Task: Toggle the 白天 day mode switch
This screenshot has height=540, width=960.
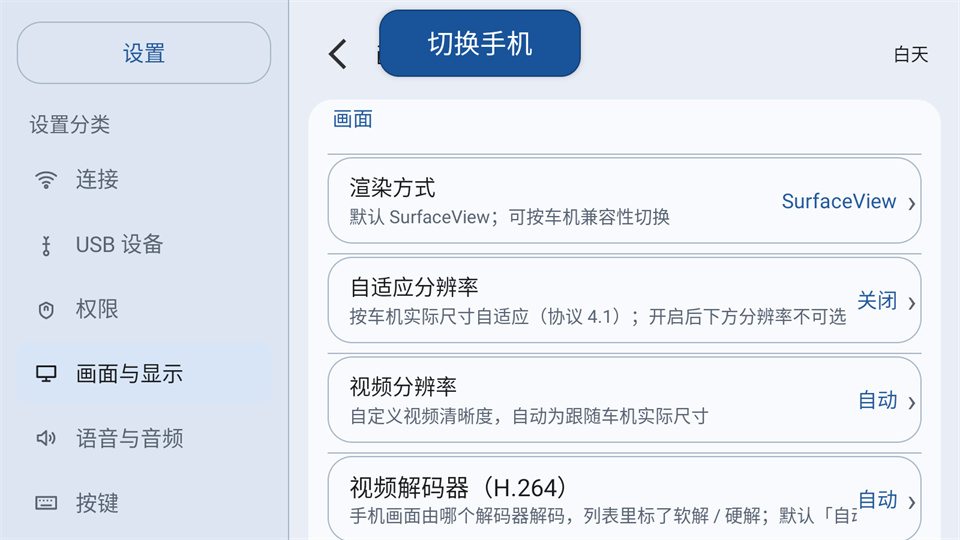Action: (x=910, y=54)
